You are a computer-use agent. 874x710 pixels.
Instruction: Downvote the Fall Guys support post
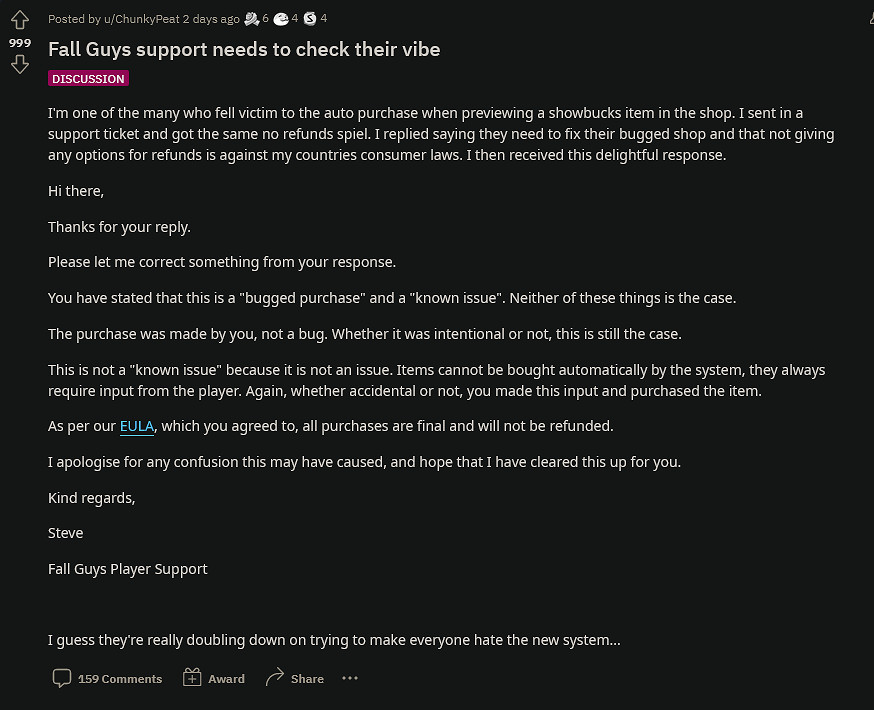click(x=19, y=65)
